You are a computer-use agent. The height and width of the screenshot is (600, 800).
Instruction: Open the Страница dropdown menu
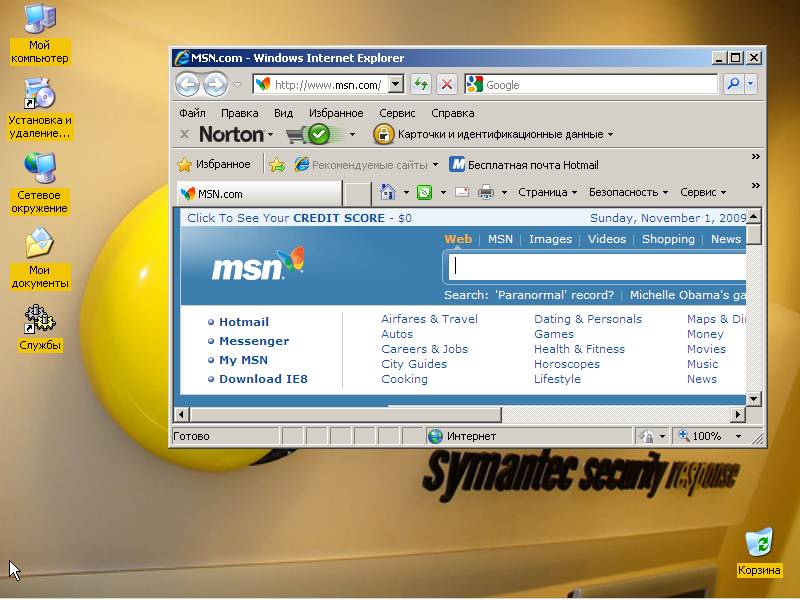tap(547, 192)
